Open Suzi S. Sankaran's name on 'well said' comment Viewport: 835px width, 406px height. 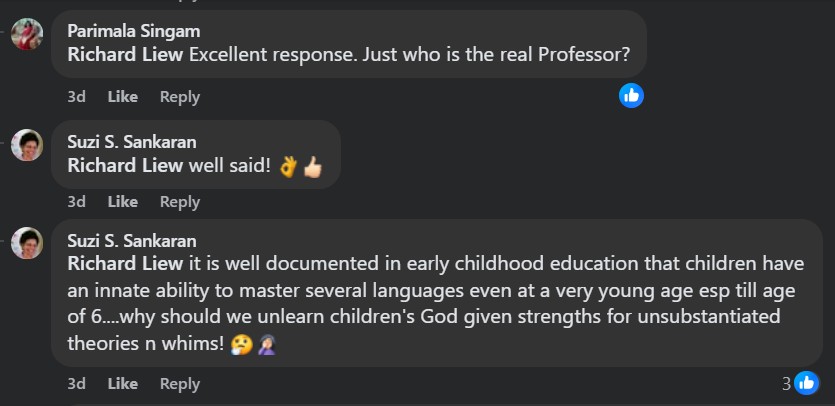132,141
